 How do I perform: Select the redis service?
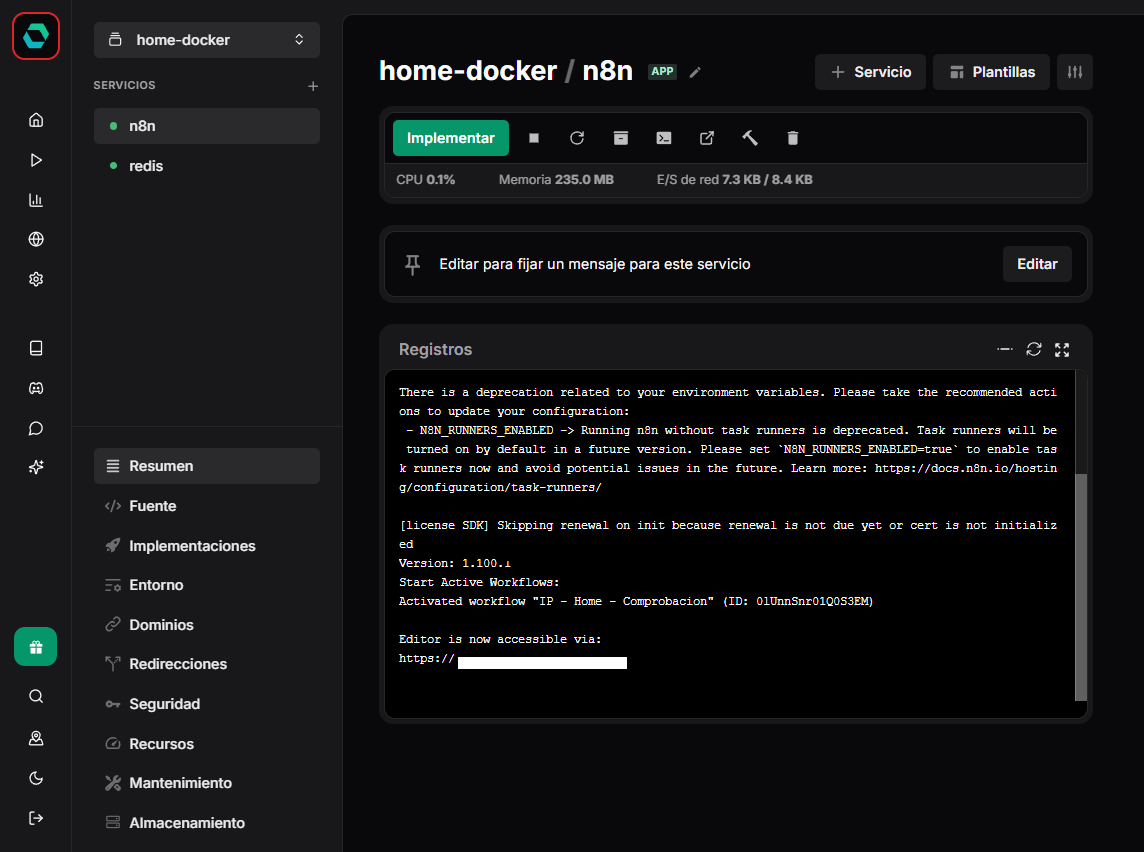[206, 166]
